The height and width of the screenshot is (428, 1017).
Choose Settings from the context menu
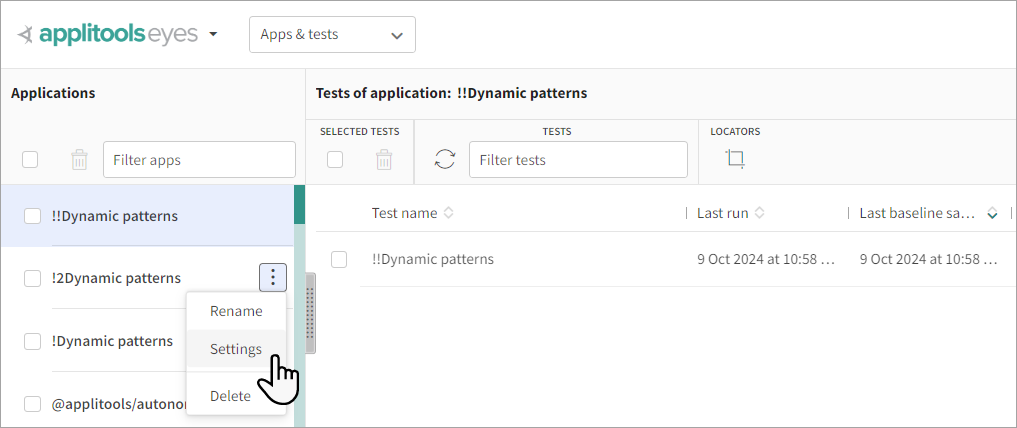click(x=236, y=349)
